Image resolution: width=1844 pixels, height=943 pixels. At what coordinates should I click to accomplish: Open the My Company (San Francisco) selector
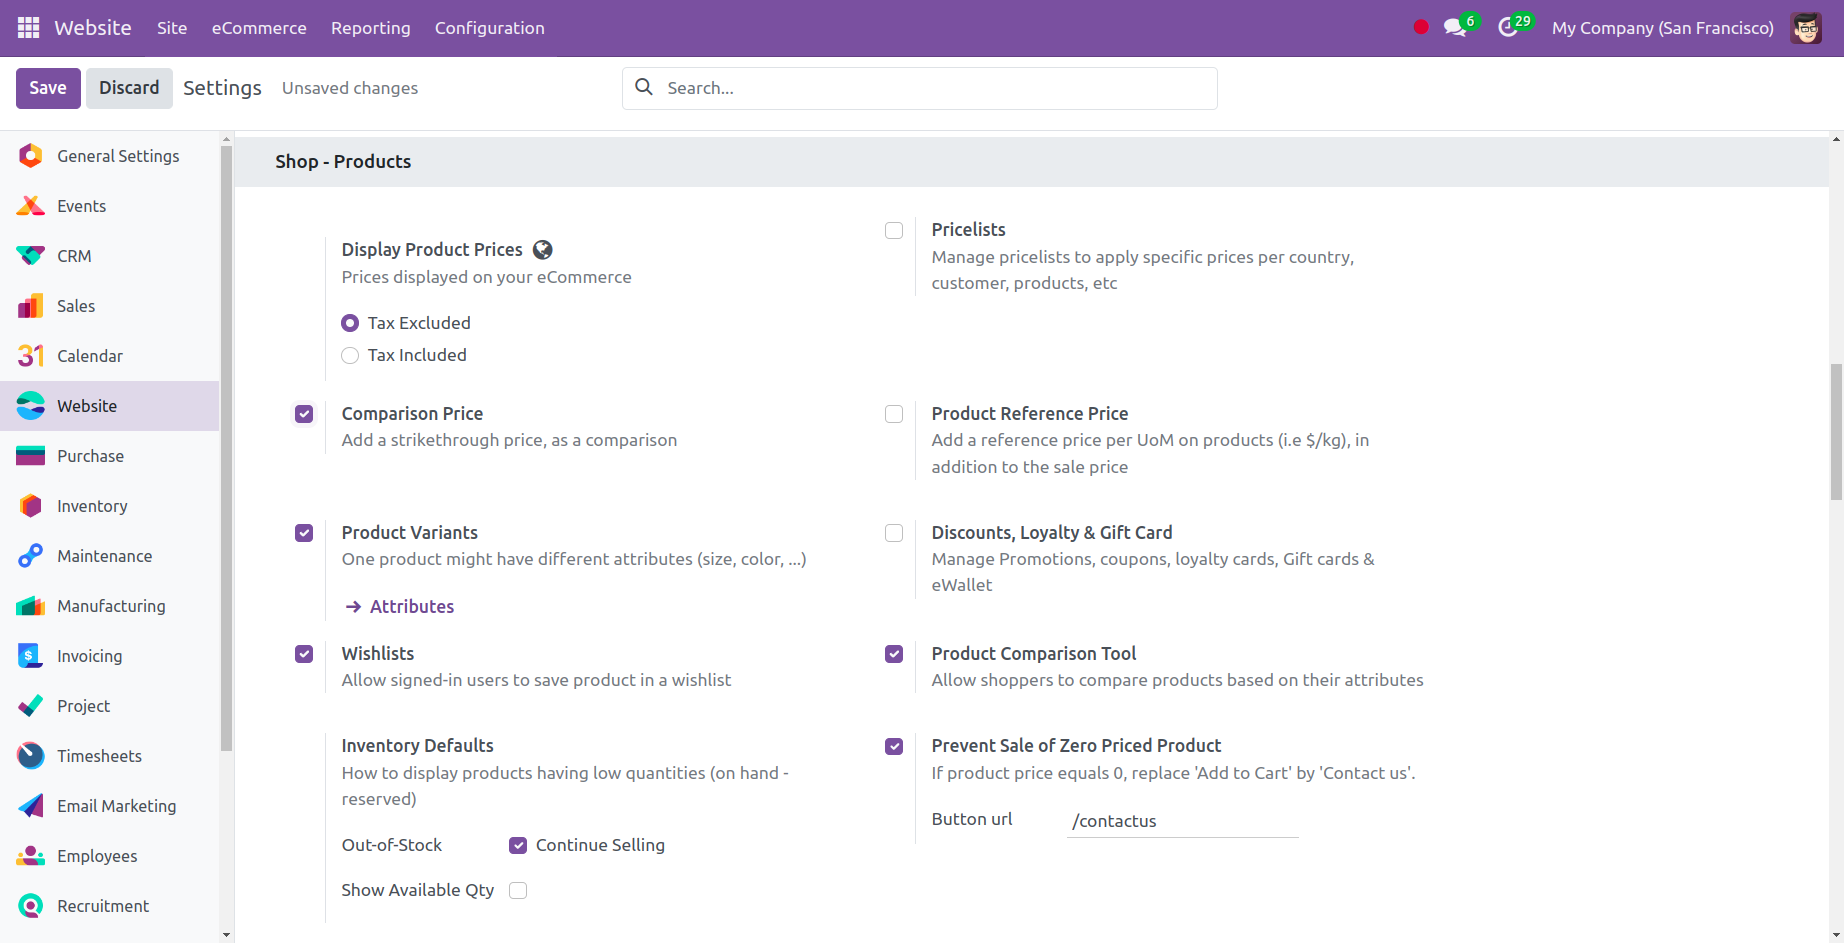(1663, 27)
